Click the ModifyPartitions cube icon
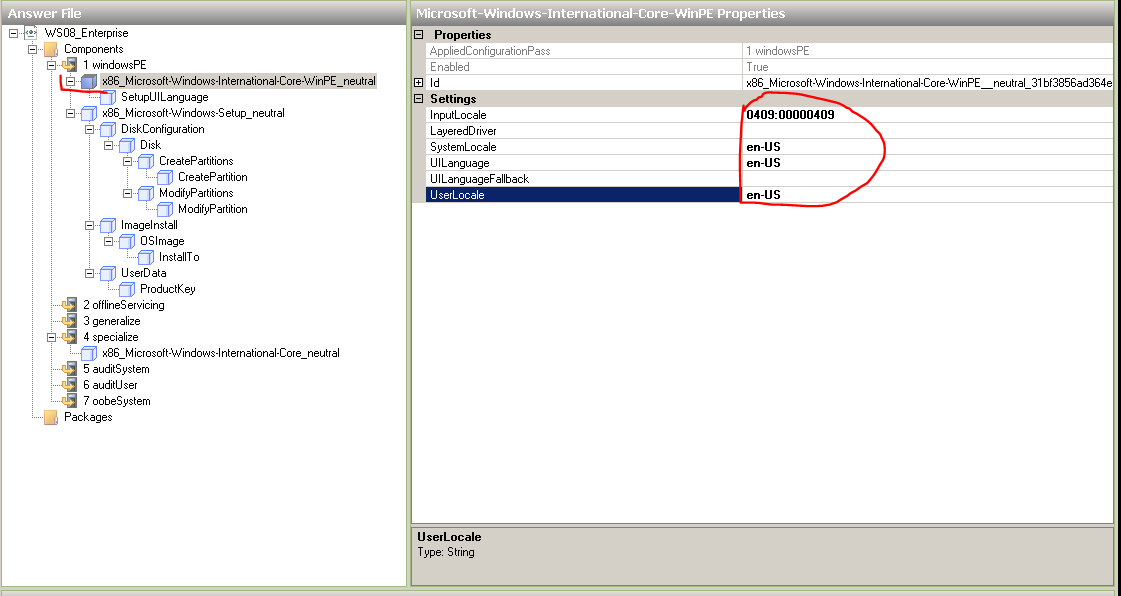 pos(146,193)
